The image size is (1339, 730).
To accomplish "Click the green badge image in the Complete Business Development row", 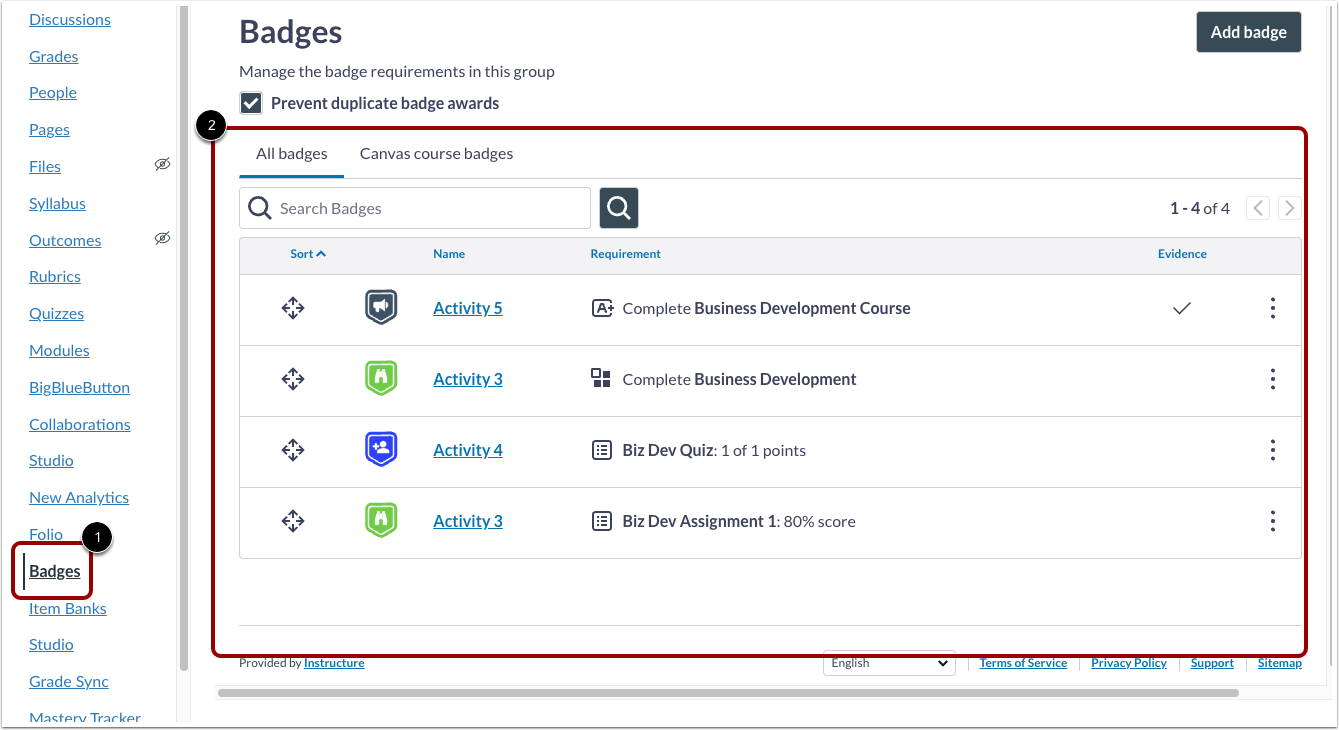I will point(381,379).
